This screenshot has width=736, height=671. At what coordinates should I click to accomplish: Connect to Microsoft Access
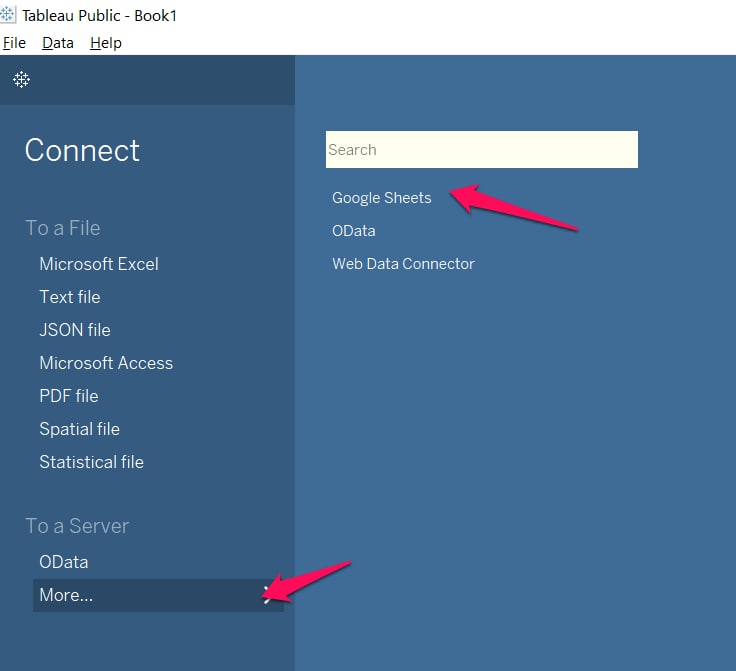point(106,363)
